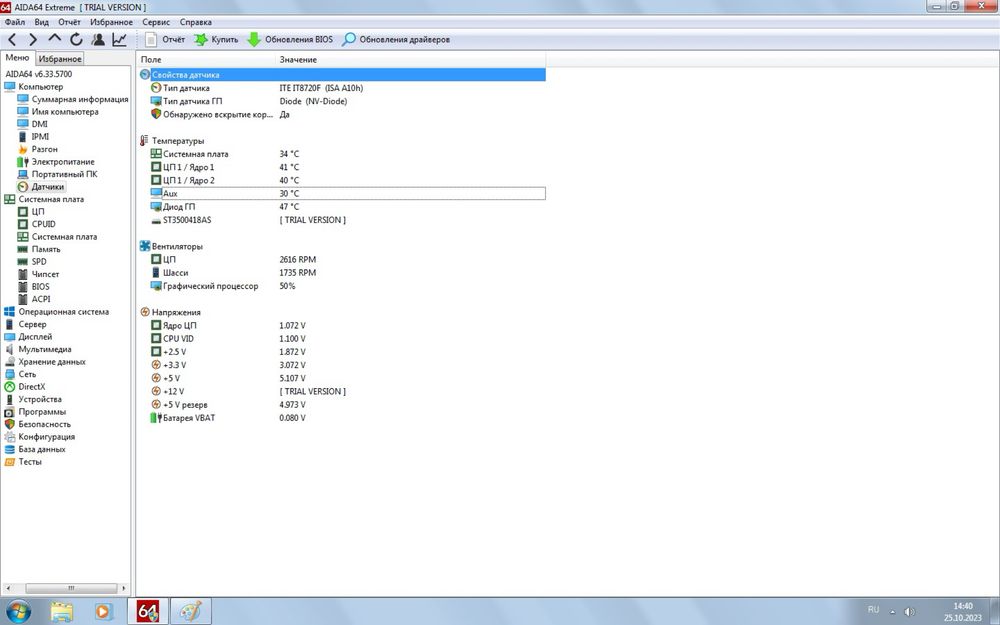Select SPD tree item
1000x625 pixels.
click(32, 261)
